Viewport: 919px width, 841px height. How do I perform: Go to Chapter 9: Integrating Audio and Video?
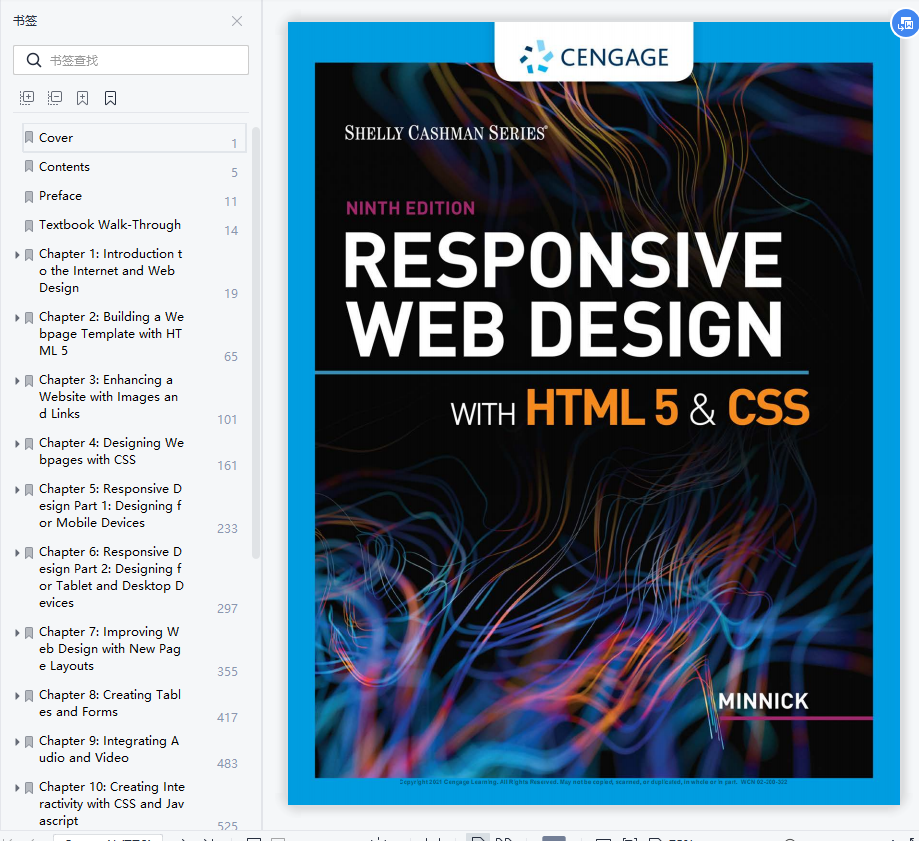pos(109,749)
